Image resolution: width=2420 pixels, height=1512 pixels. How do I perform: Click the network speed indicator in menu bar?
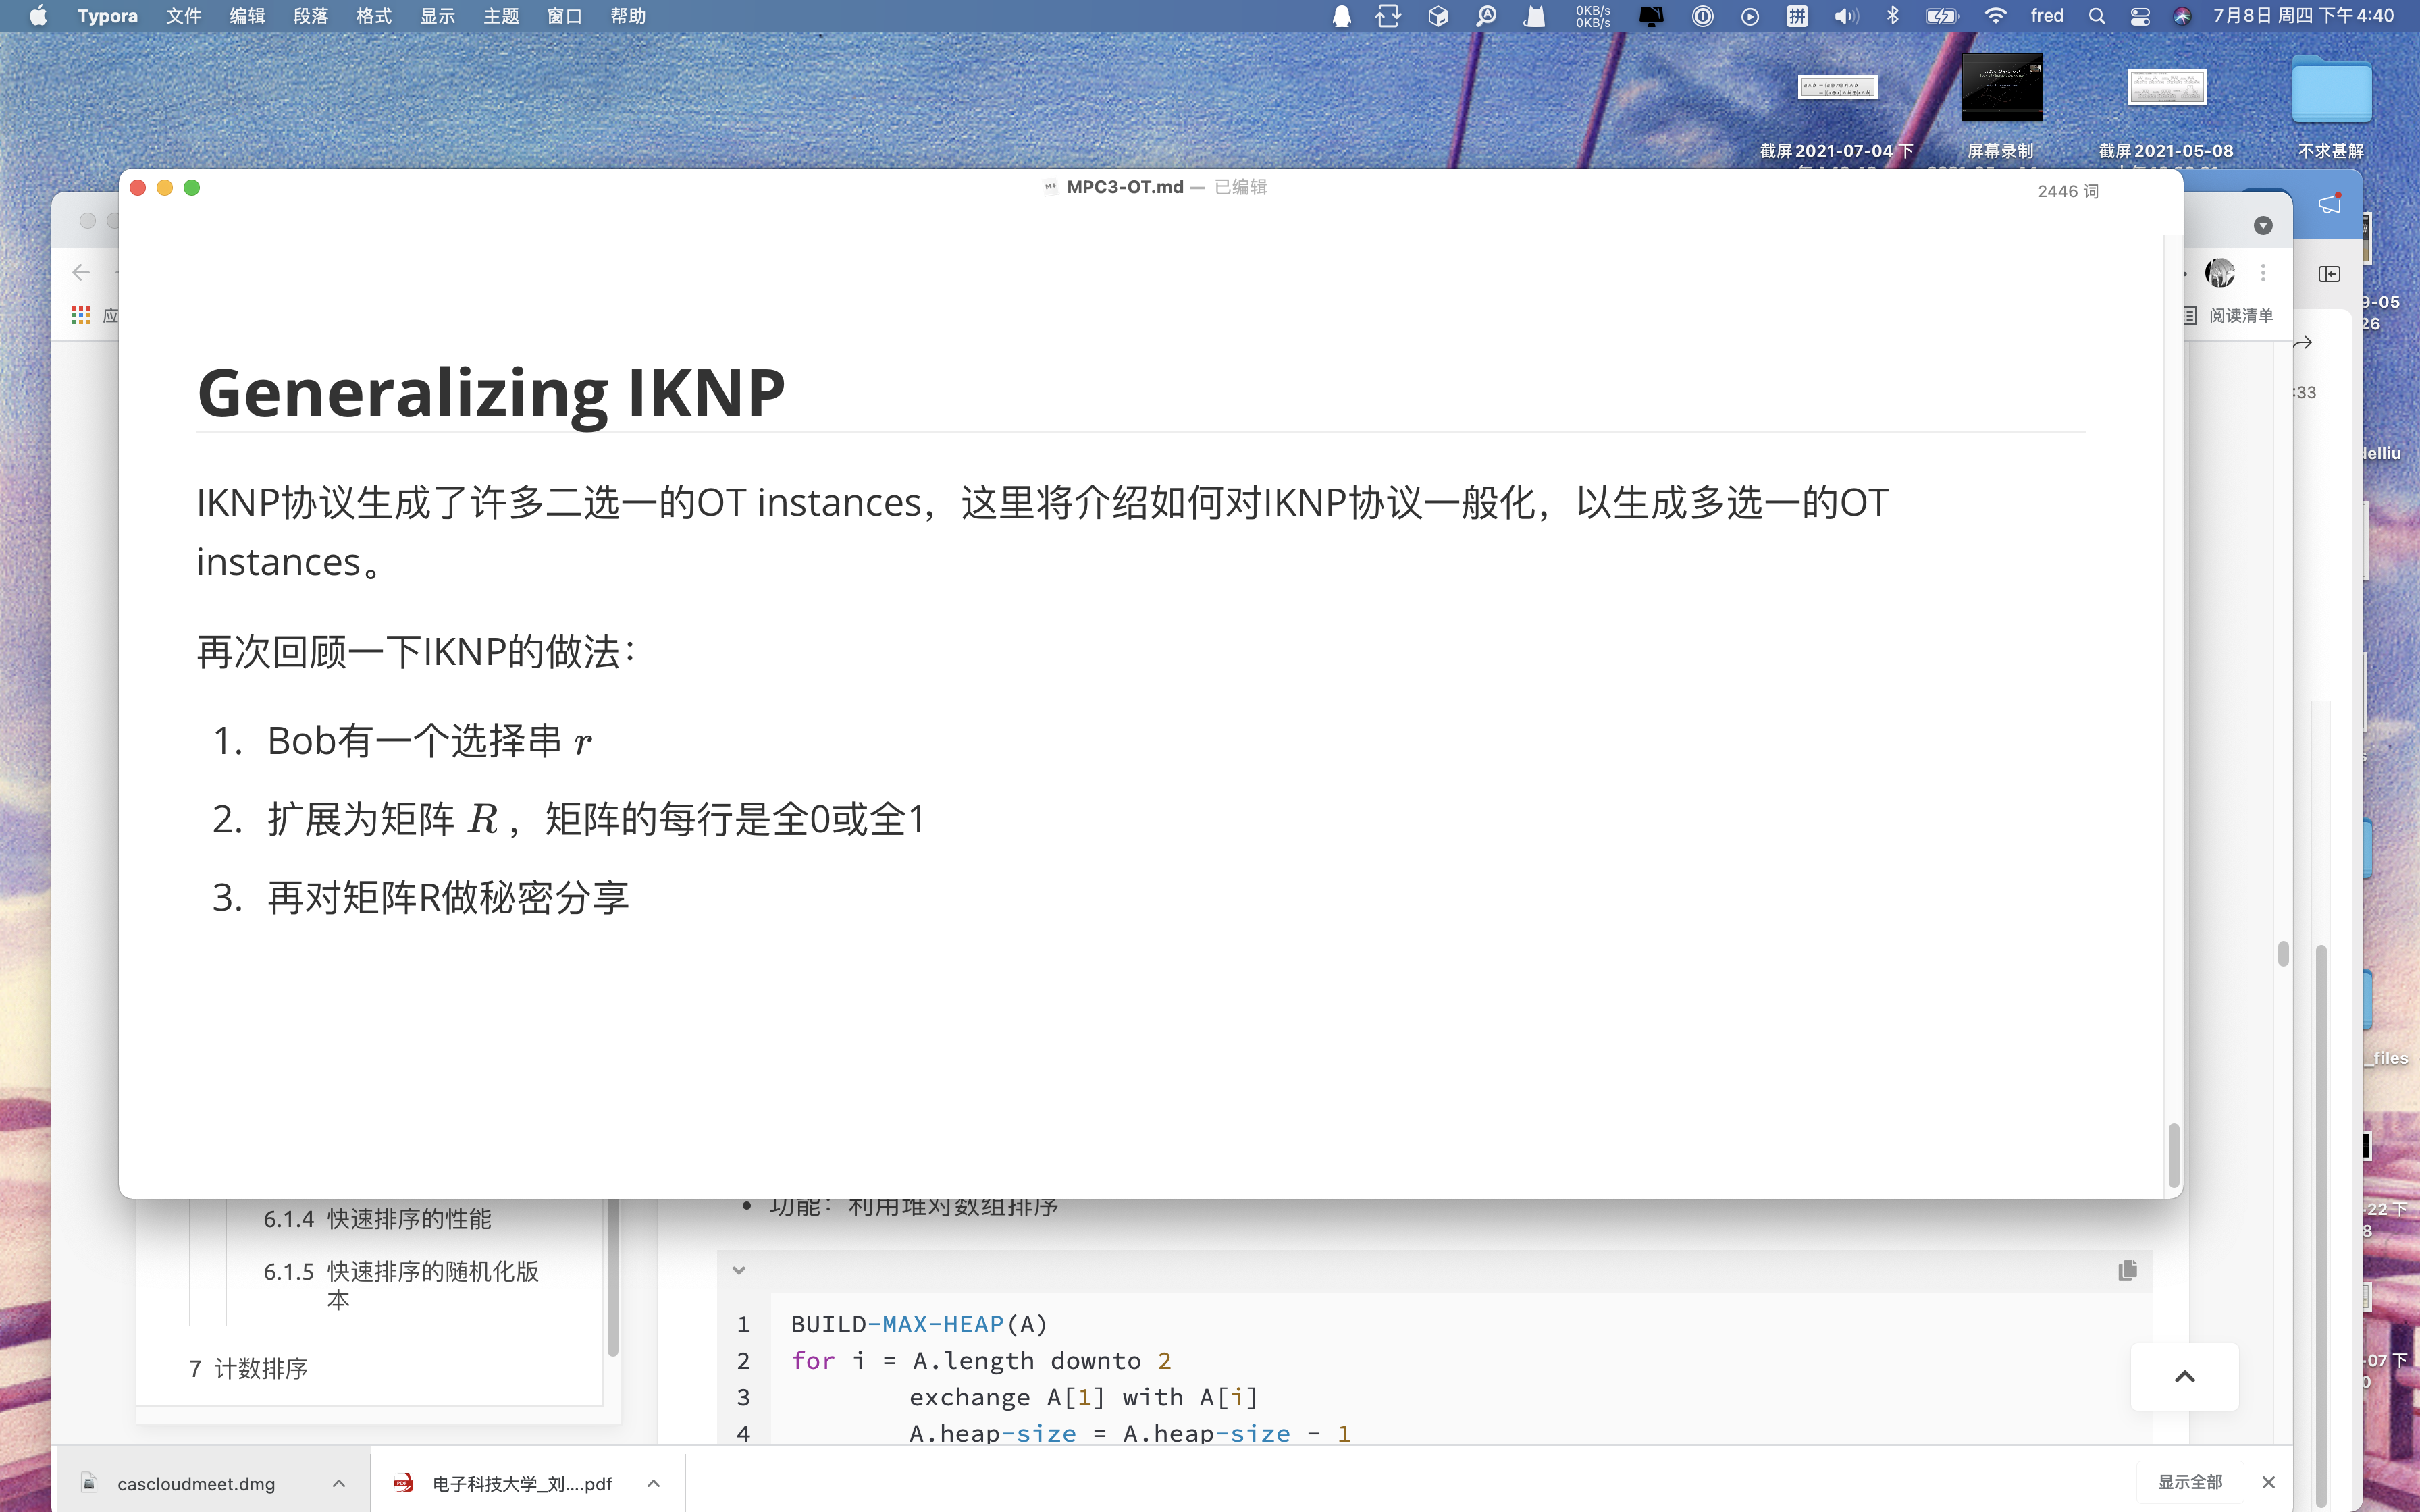click(1593, 16)
